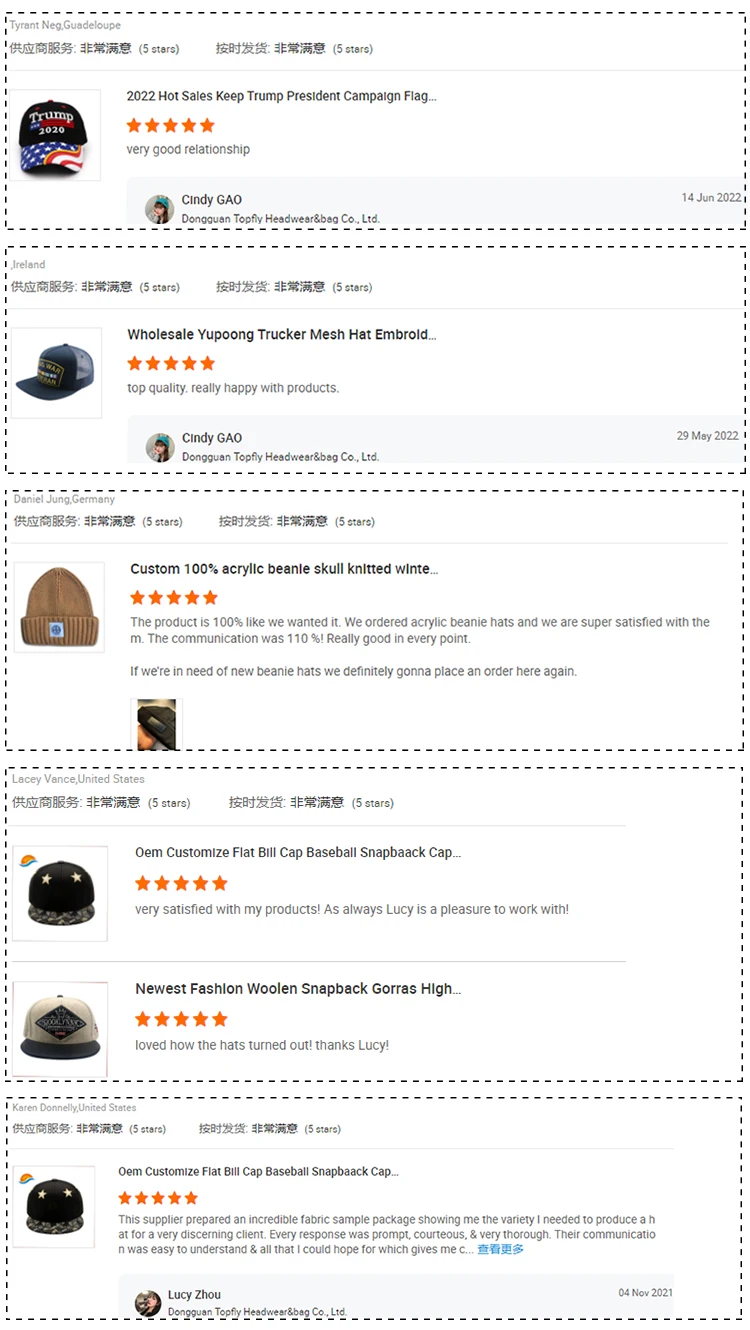View the beanie review's attached customer photo

156,724
